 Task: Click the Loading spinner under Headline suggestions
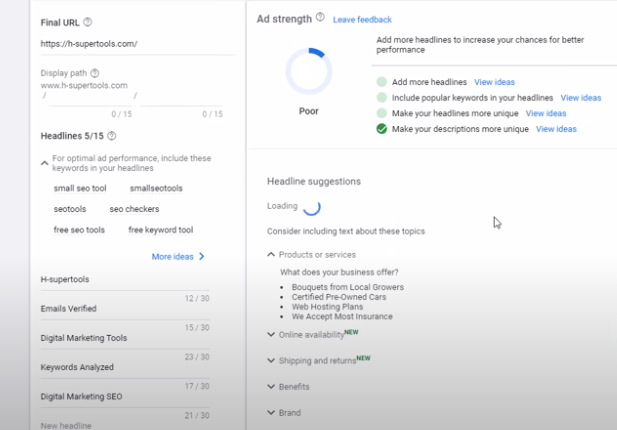312,207
